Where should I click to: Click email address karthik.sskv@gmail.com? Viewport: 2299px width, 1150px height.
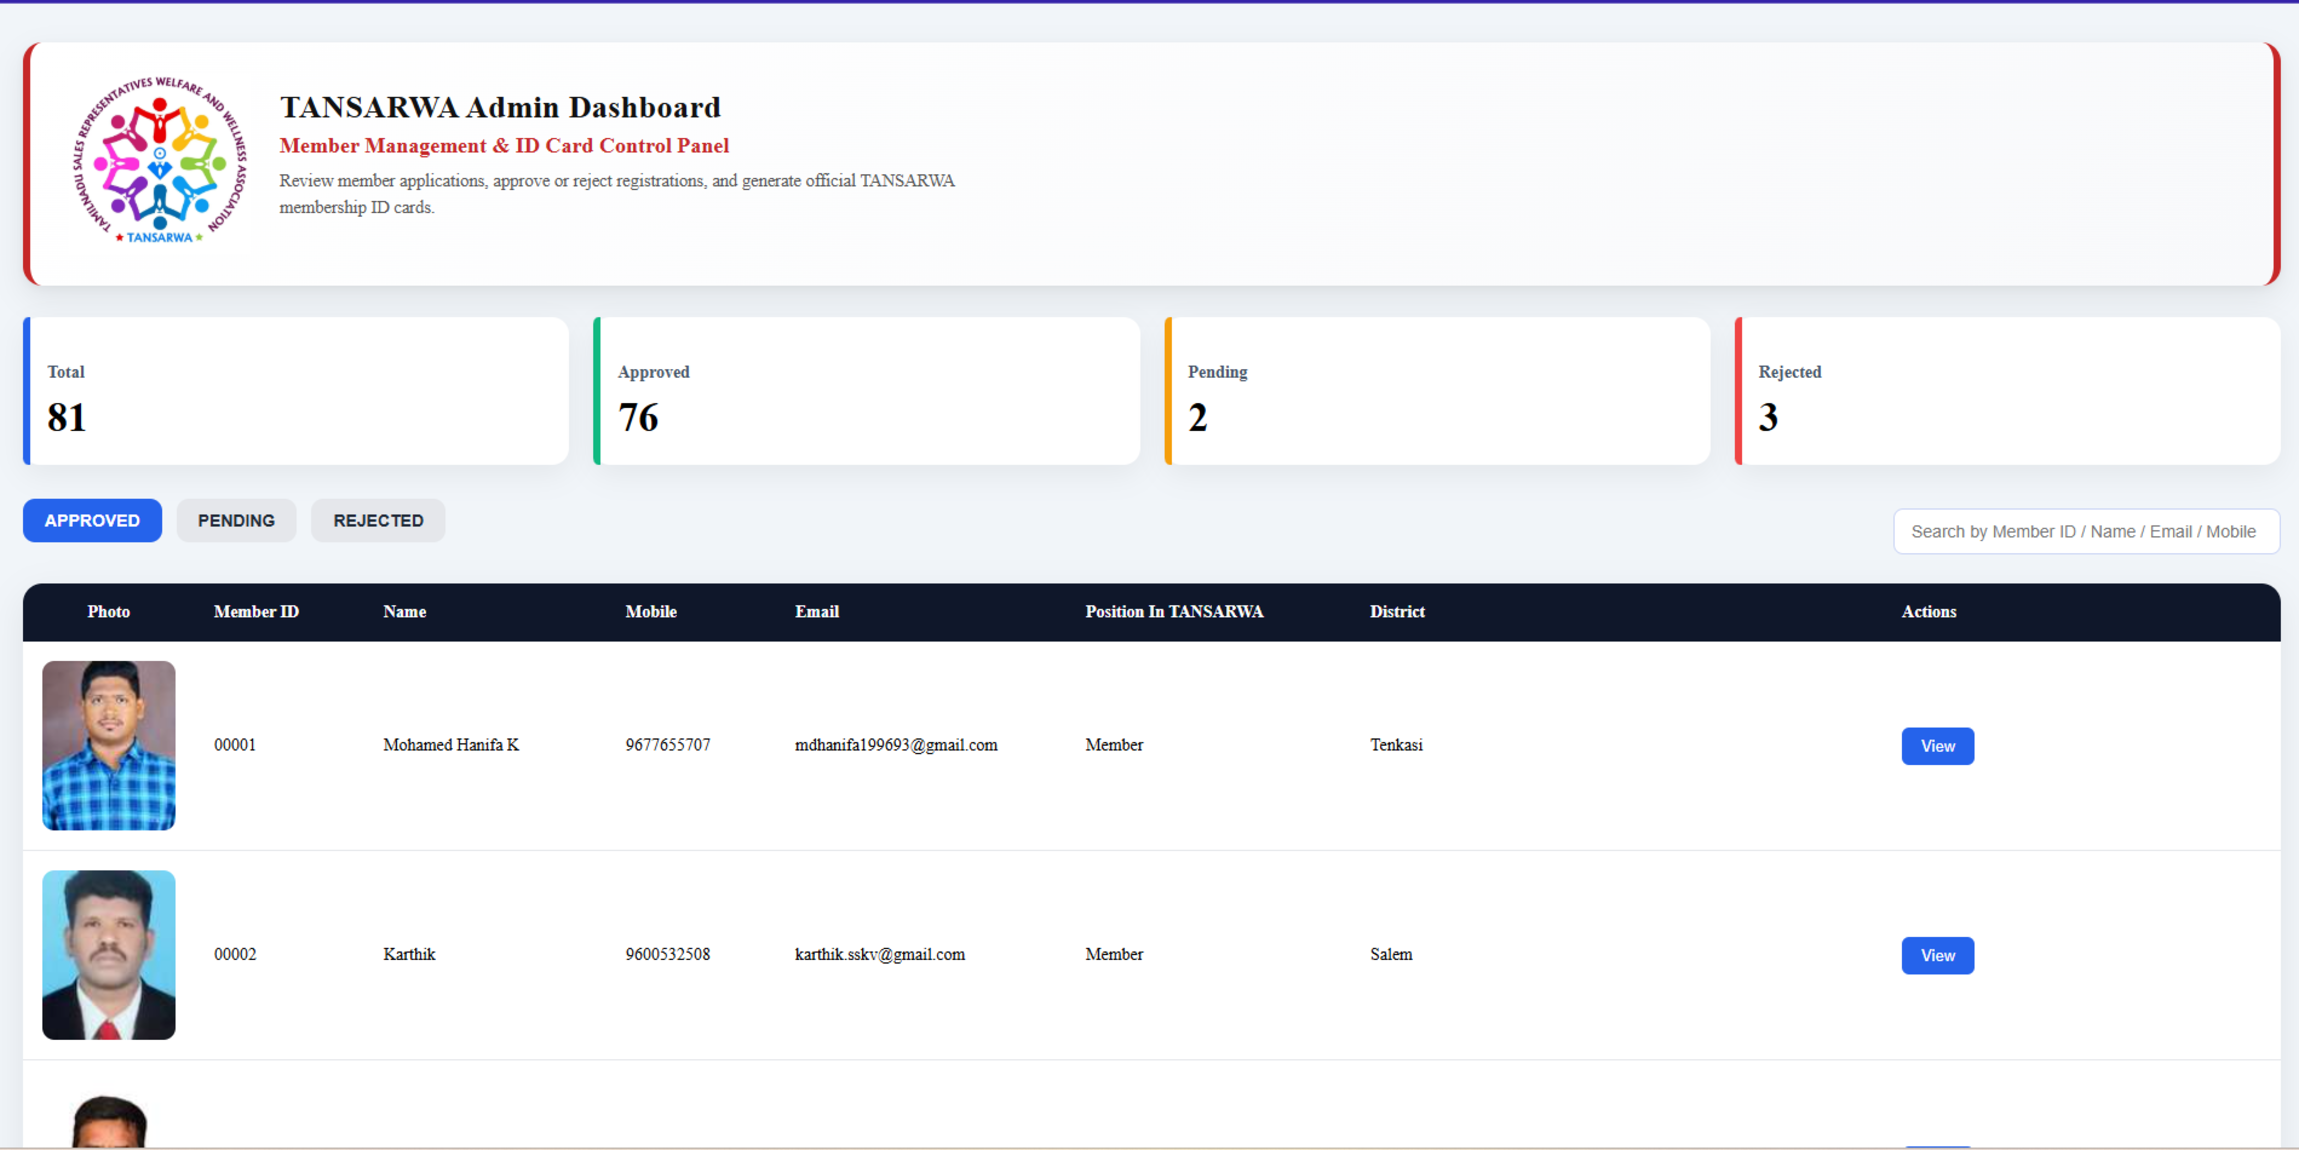[x=880, y=955]
